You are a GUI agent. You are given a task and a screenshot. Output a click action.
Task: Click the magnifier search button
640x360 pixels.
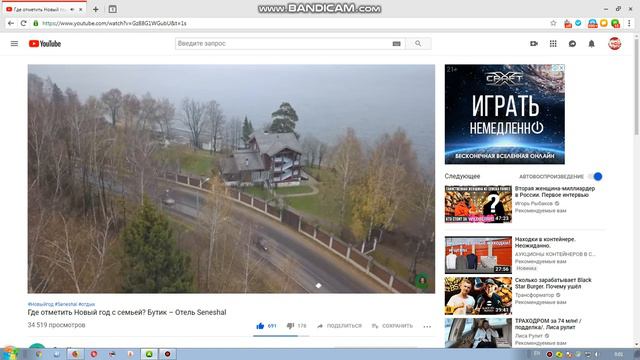coord(418,44)
